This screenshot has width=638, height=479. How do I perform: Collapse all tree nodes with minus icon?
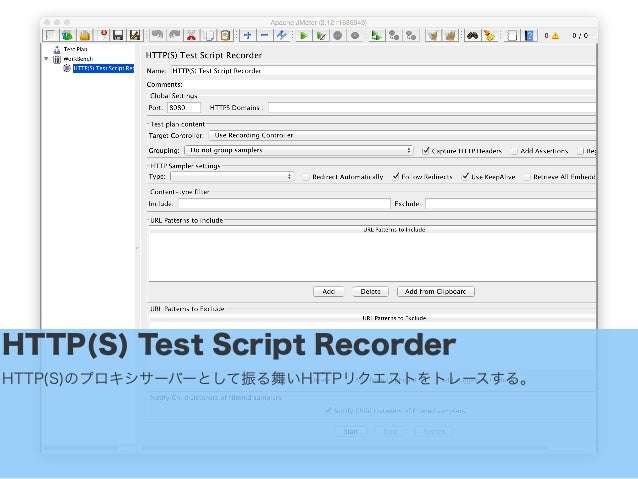[x=264, y=35]
